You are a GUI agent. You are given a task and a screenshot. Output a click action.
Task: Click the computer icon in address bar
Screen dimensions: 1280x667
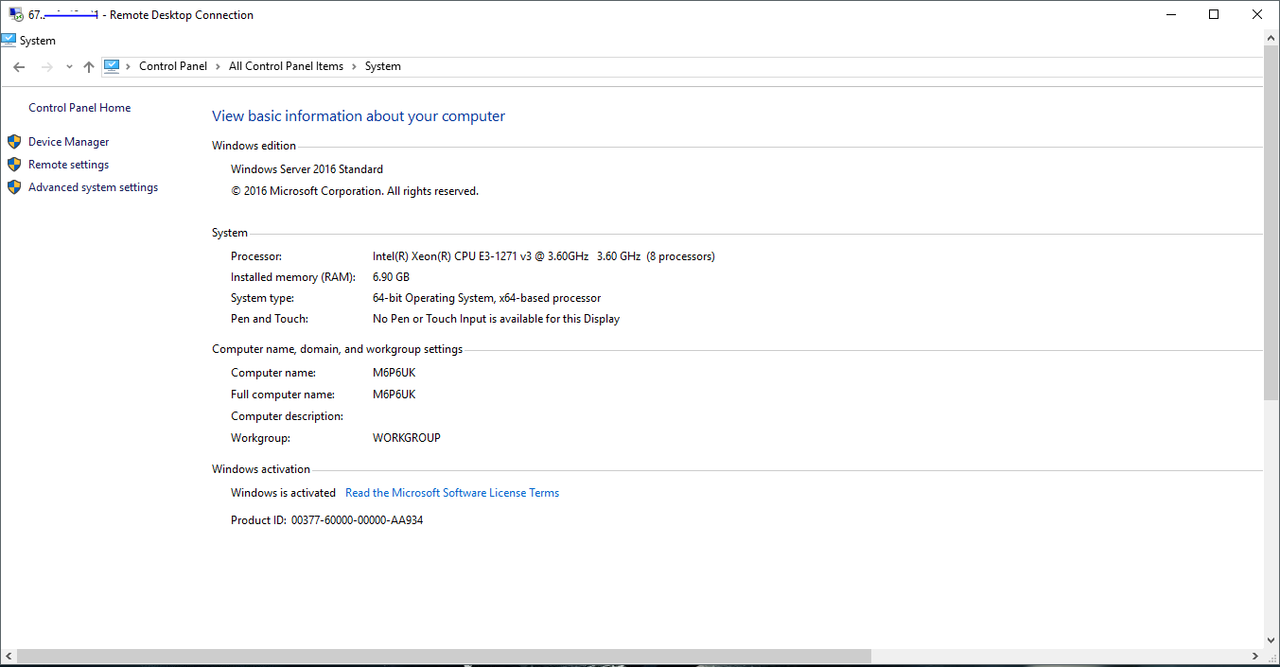point(111,66)
